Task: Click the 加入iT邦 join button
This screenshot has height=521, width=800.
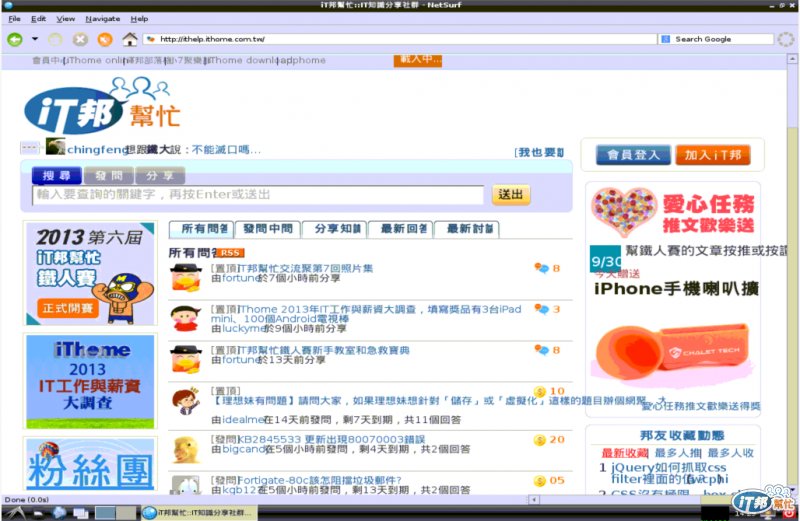Action: click(x=713, y=155)
